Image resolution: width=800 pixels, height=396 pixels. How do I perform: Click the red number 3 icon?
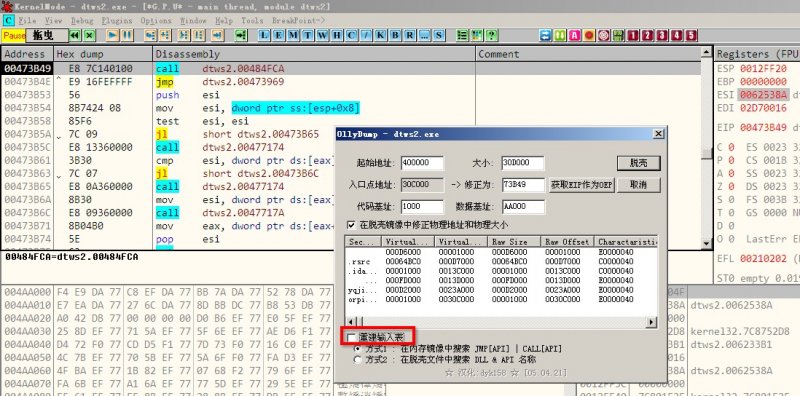tap(662, 35)
